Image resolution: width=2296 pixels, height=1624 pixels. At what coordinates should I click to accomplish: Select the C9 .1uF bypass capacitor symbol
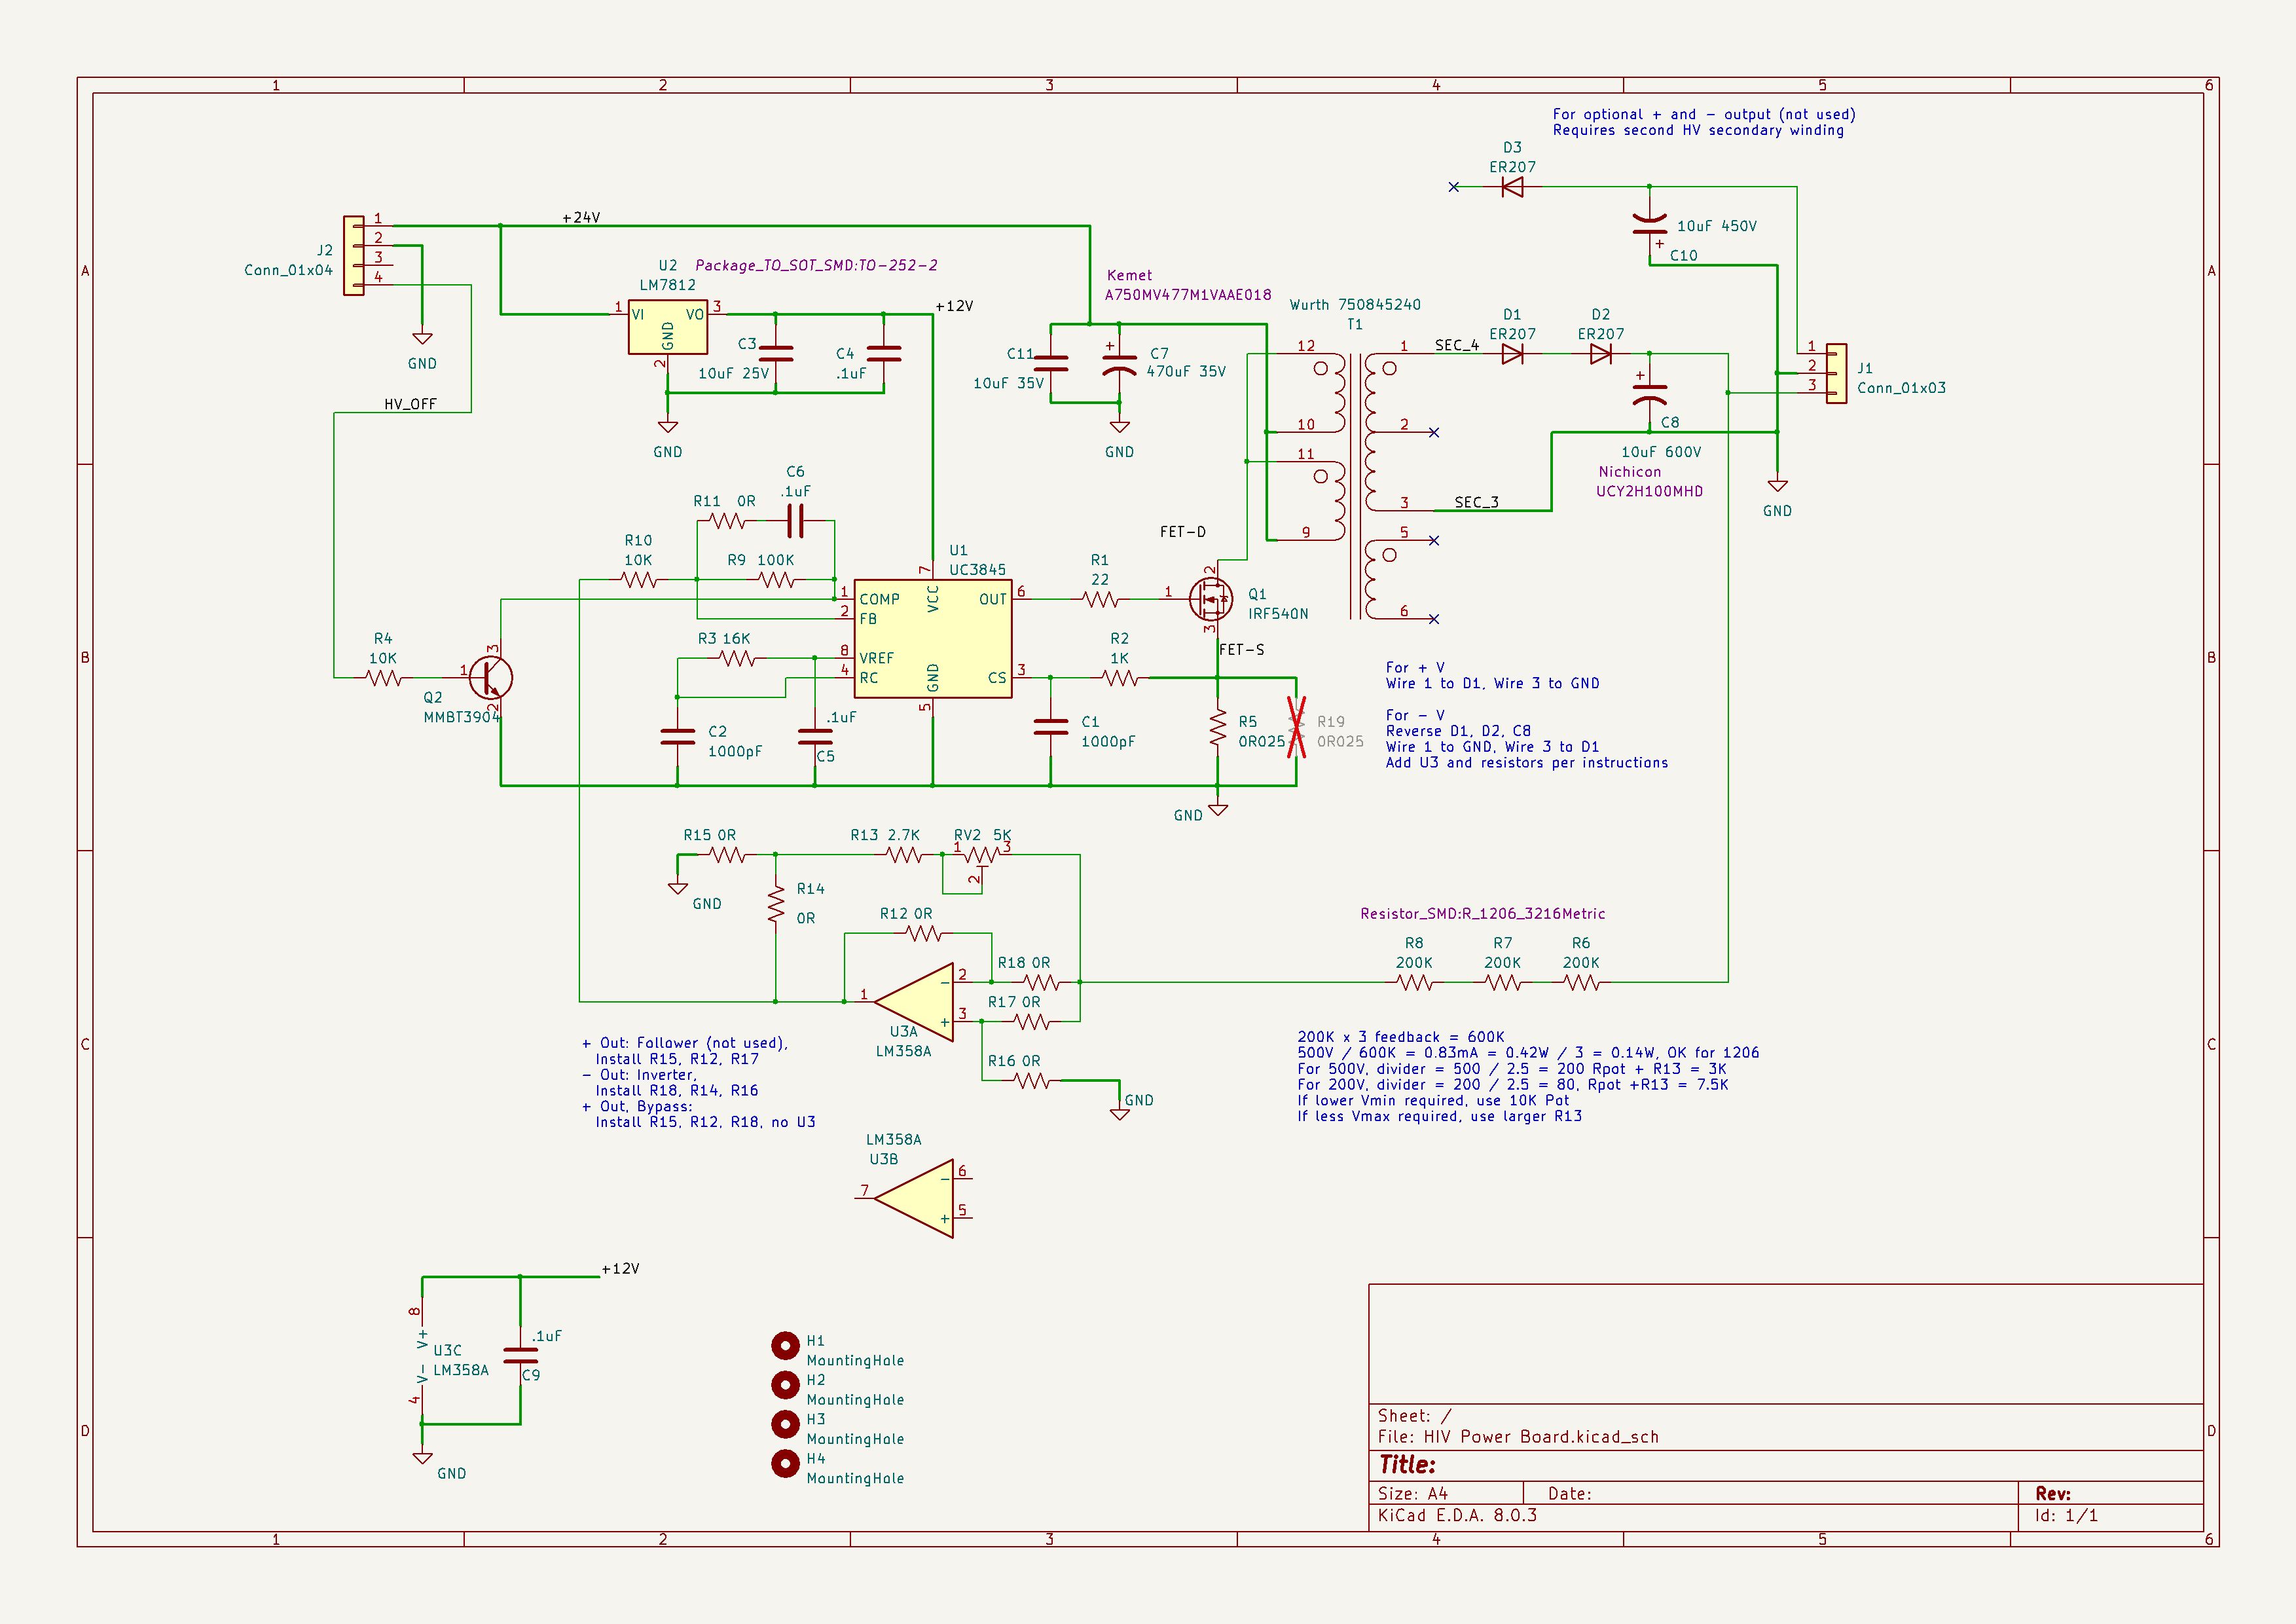(x=520, y=1355)
